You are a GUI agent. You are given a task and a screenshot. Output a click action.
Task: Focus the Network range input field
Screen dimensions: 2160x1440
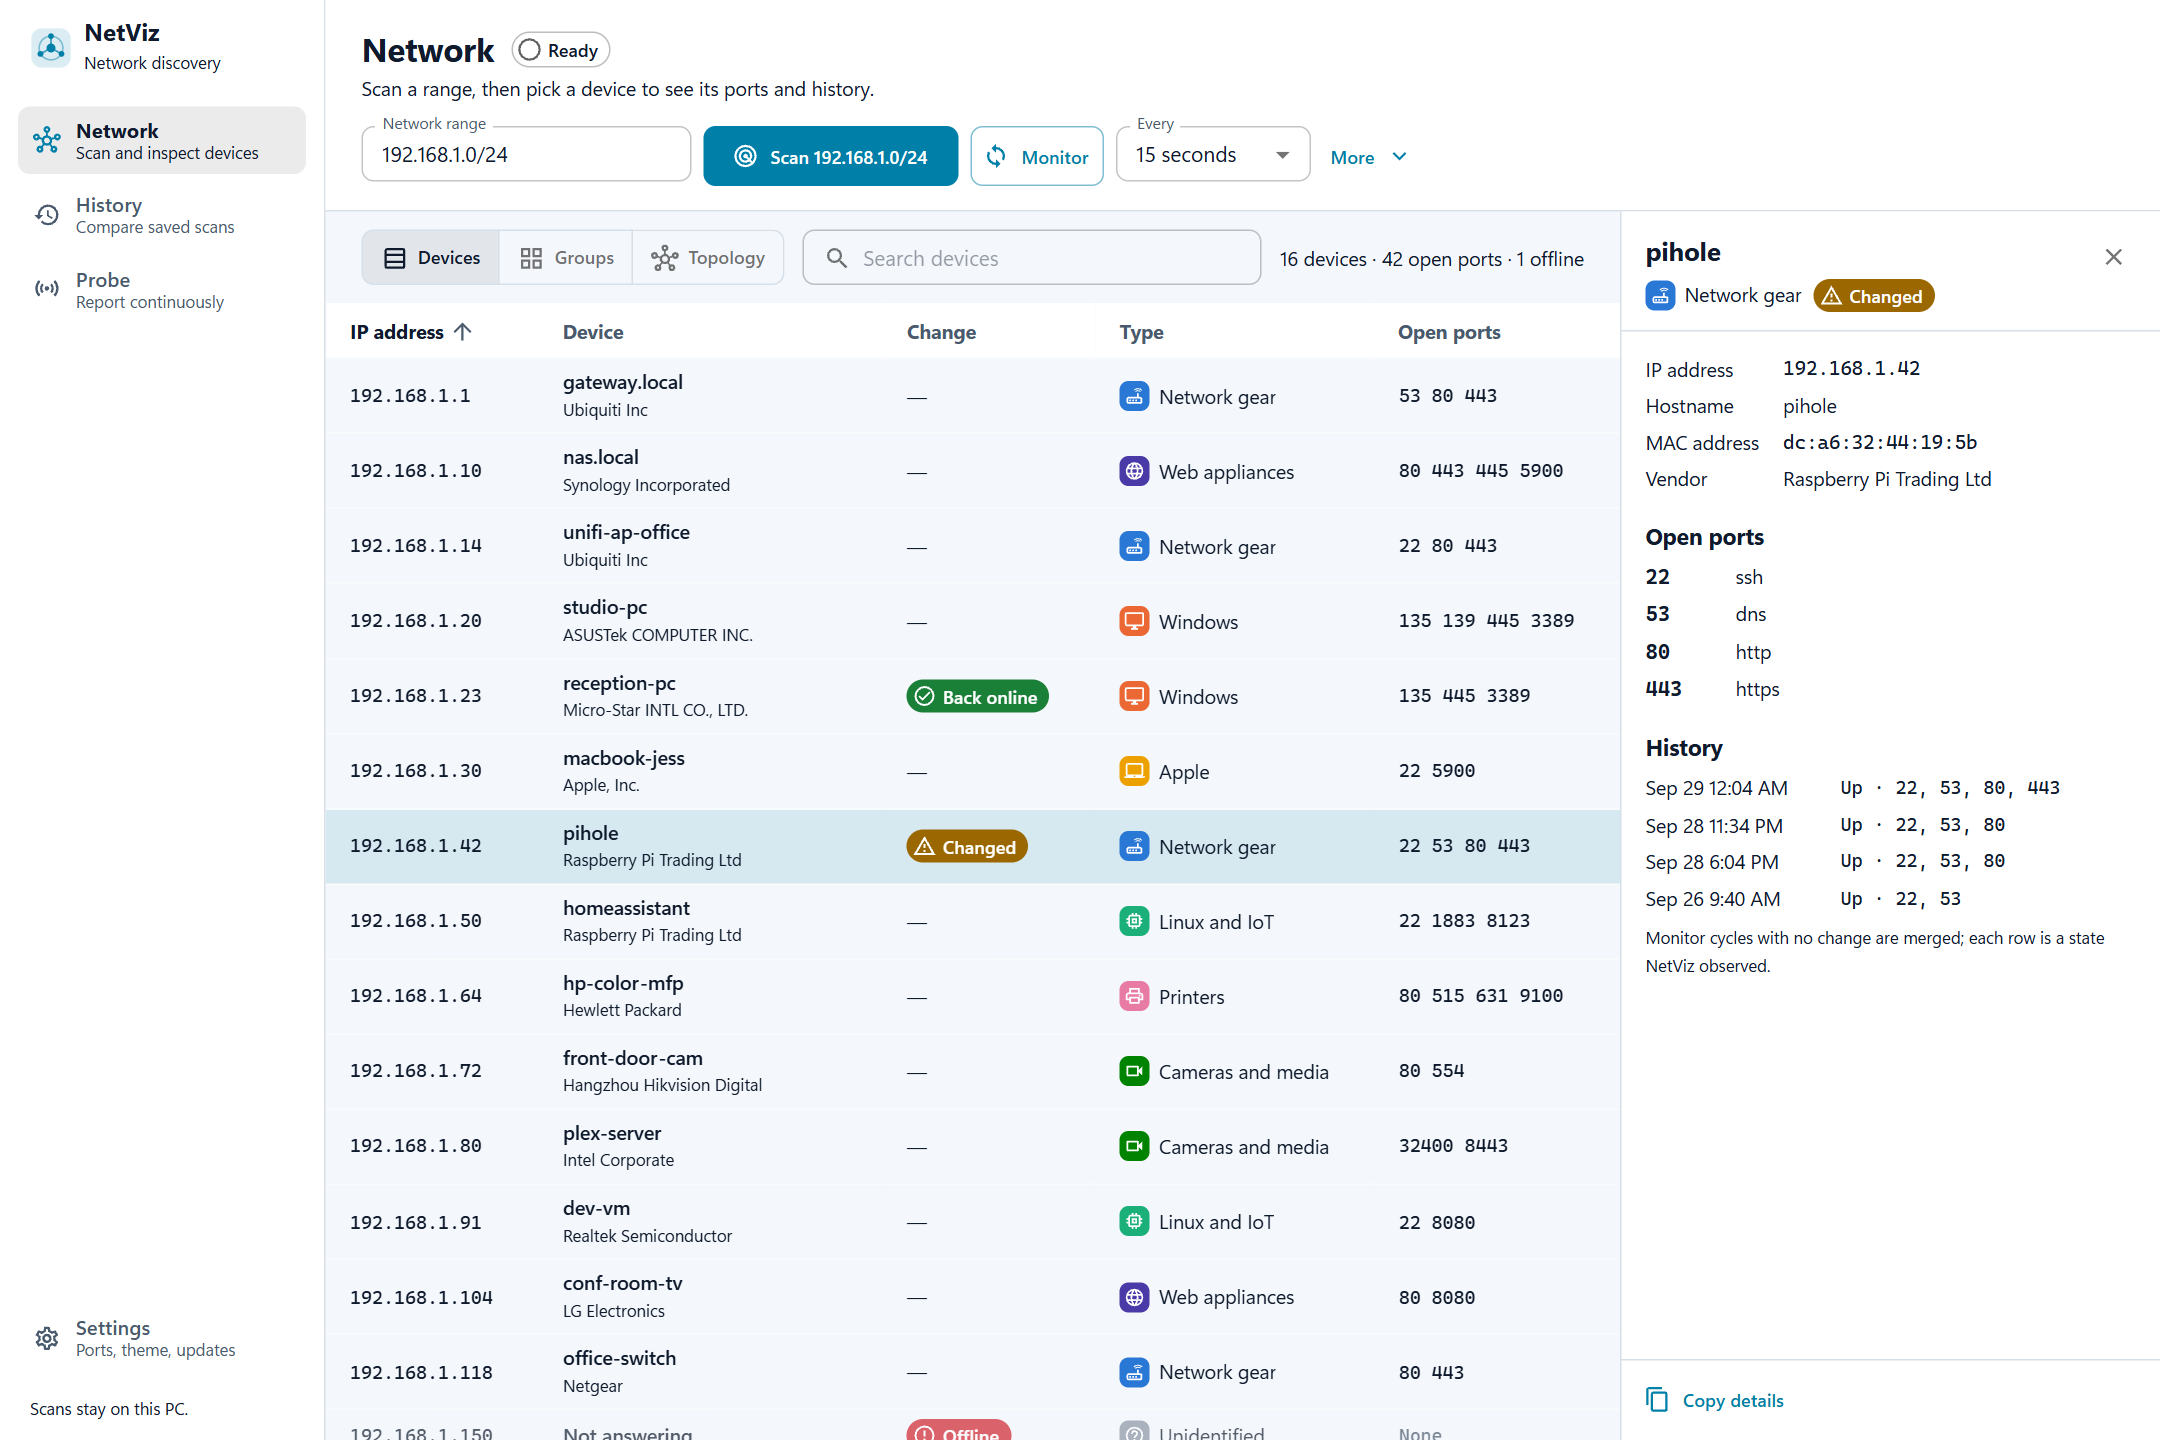(x=526, y=155)
